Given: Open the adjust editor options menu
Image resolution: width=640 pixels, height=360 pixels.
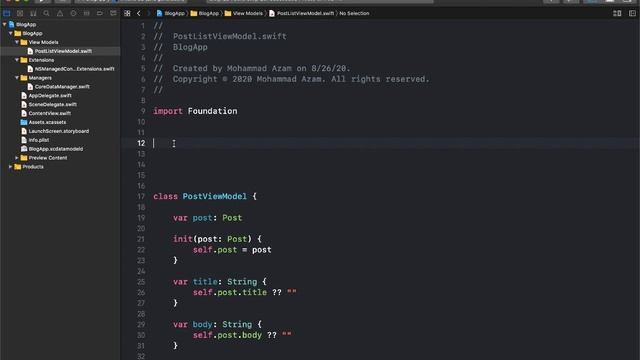Looking at the screenshot, I should coord(617,13).
